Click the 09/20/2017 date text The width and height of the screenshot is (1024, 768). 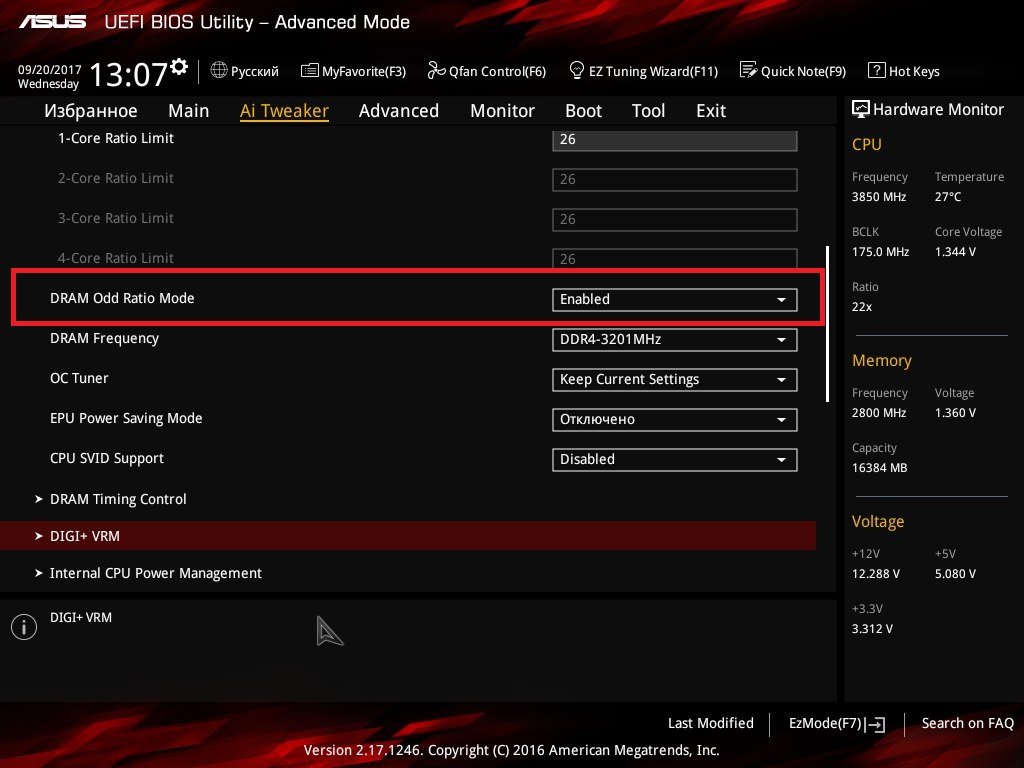tap(50, 69)
